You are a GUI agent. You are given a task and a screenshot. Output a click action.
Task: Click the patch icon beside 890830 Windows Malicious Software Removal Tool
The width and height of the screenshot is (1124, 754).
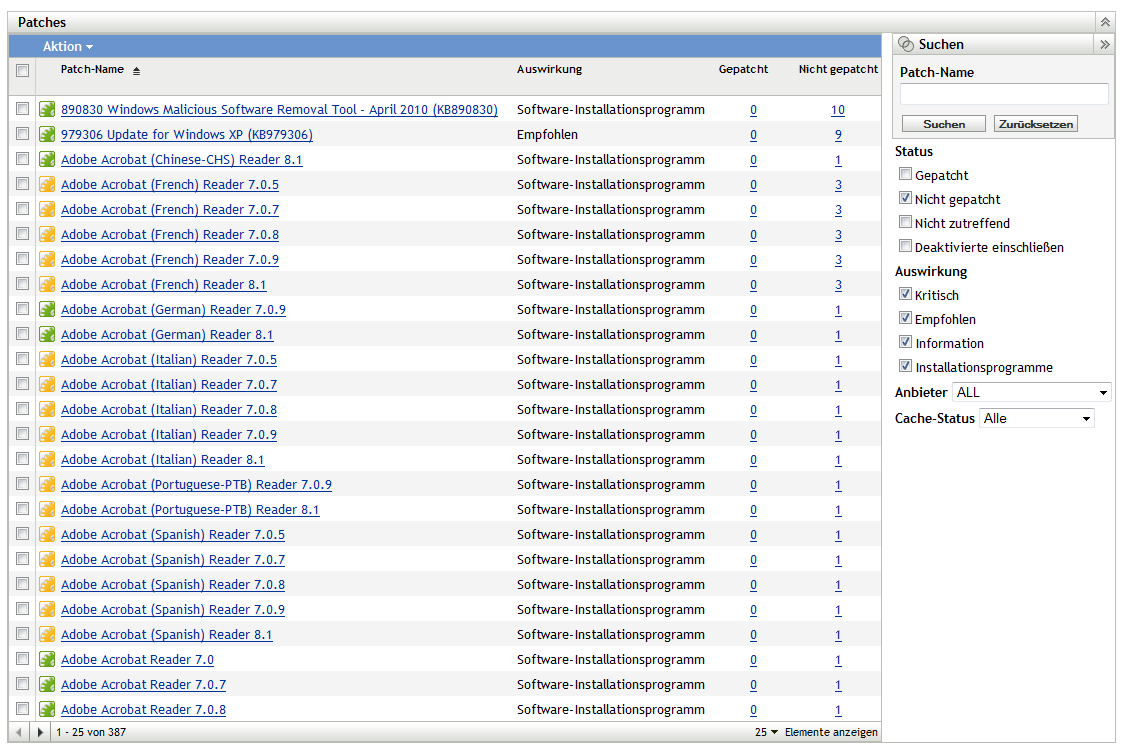pyautogui.click(x=47, y=110)
